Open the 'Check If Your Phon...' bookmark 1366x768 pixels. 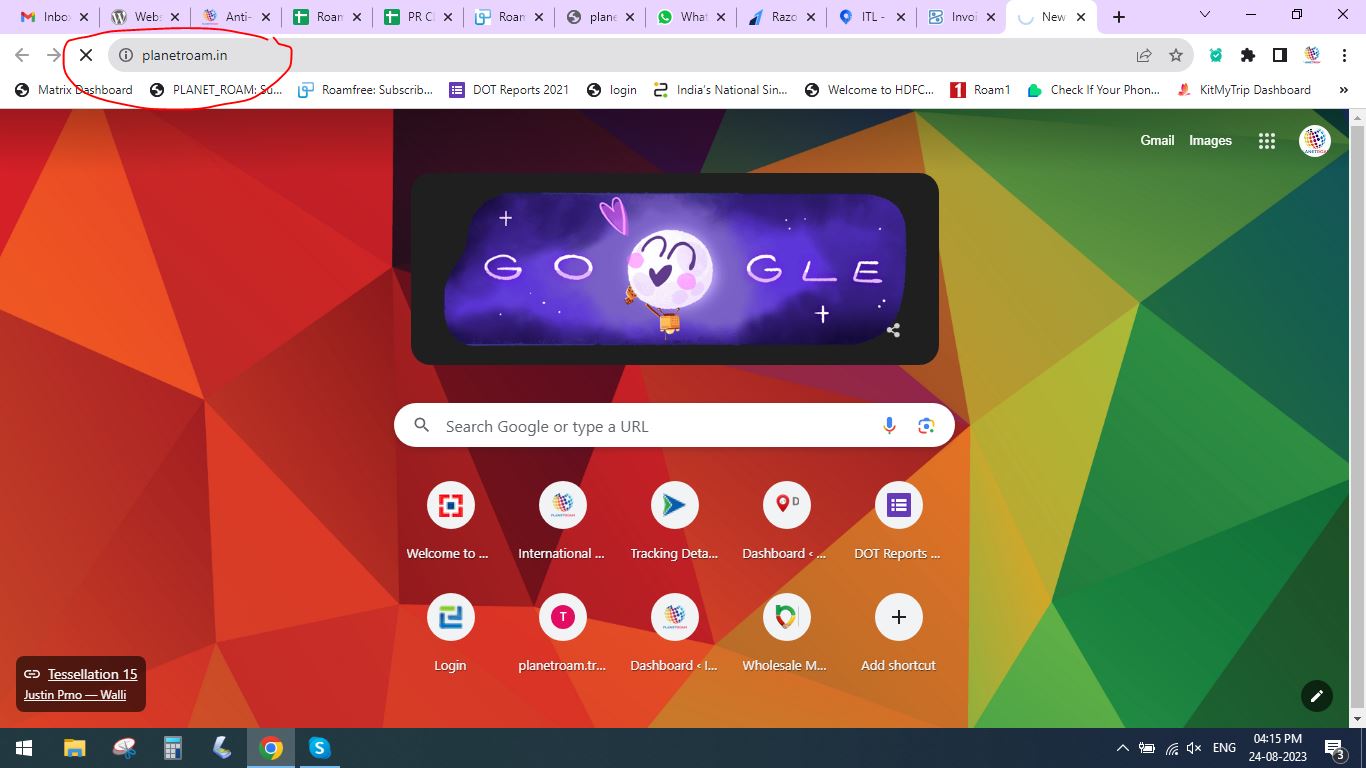pos(1094,90)
